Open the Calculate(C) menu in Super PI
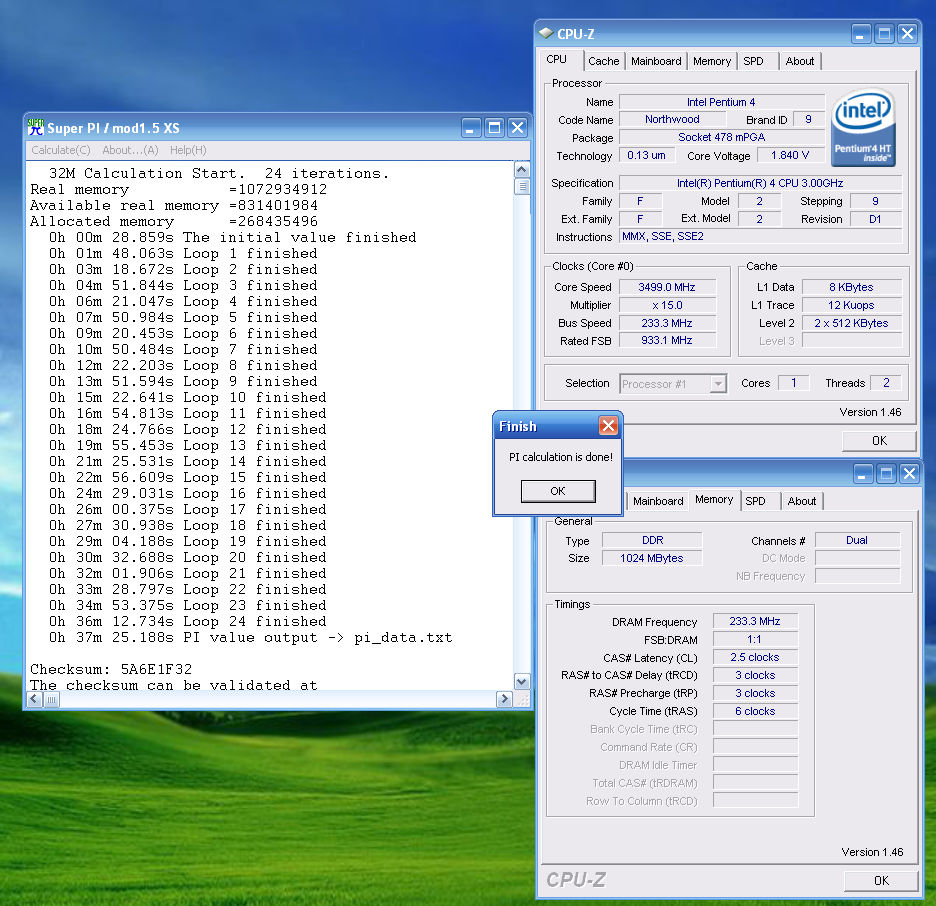936x906 pixels. (x=61, y=150)
